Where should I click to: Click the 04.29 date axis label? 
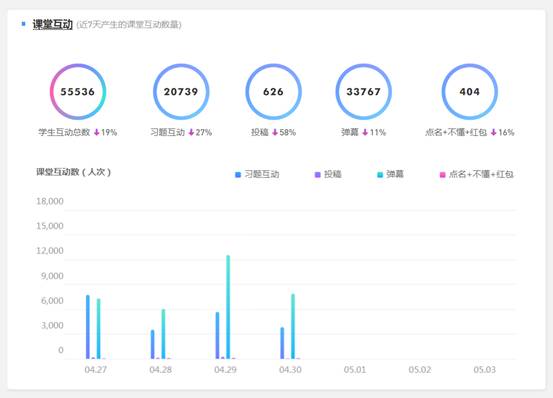[x=225, y=369]
